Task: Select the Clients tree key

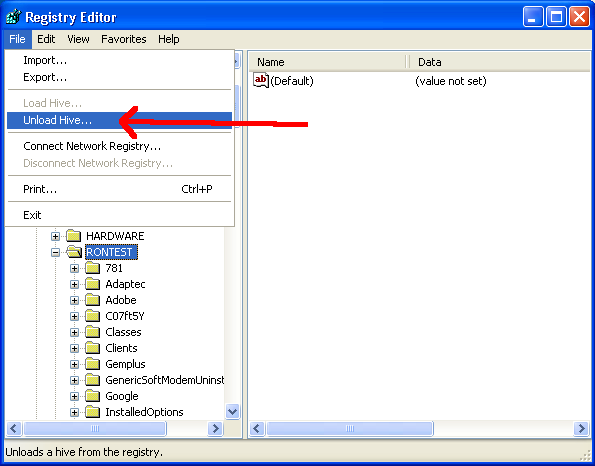Action: point(121,348)
